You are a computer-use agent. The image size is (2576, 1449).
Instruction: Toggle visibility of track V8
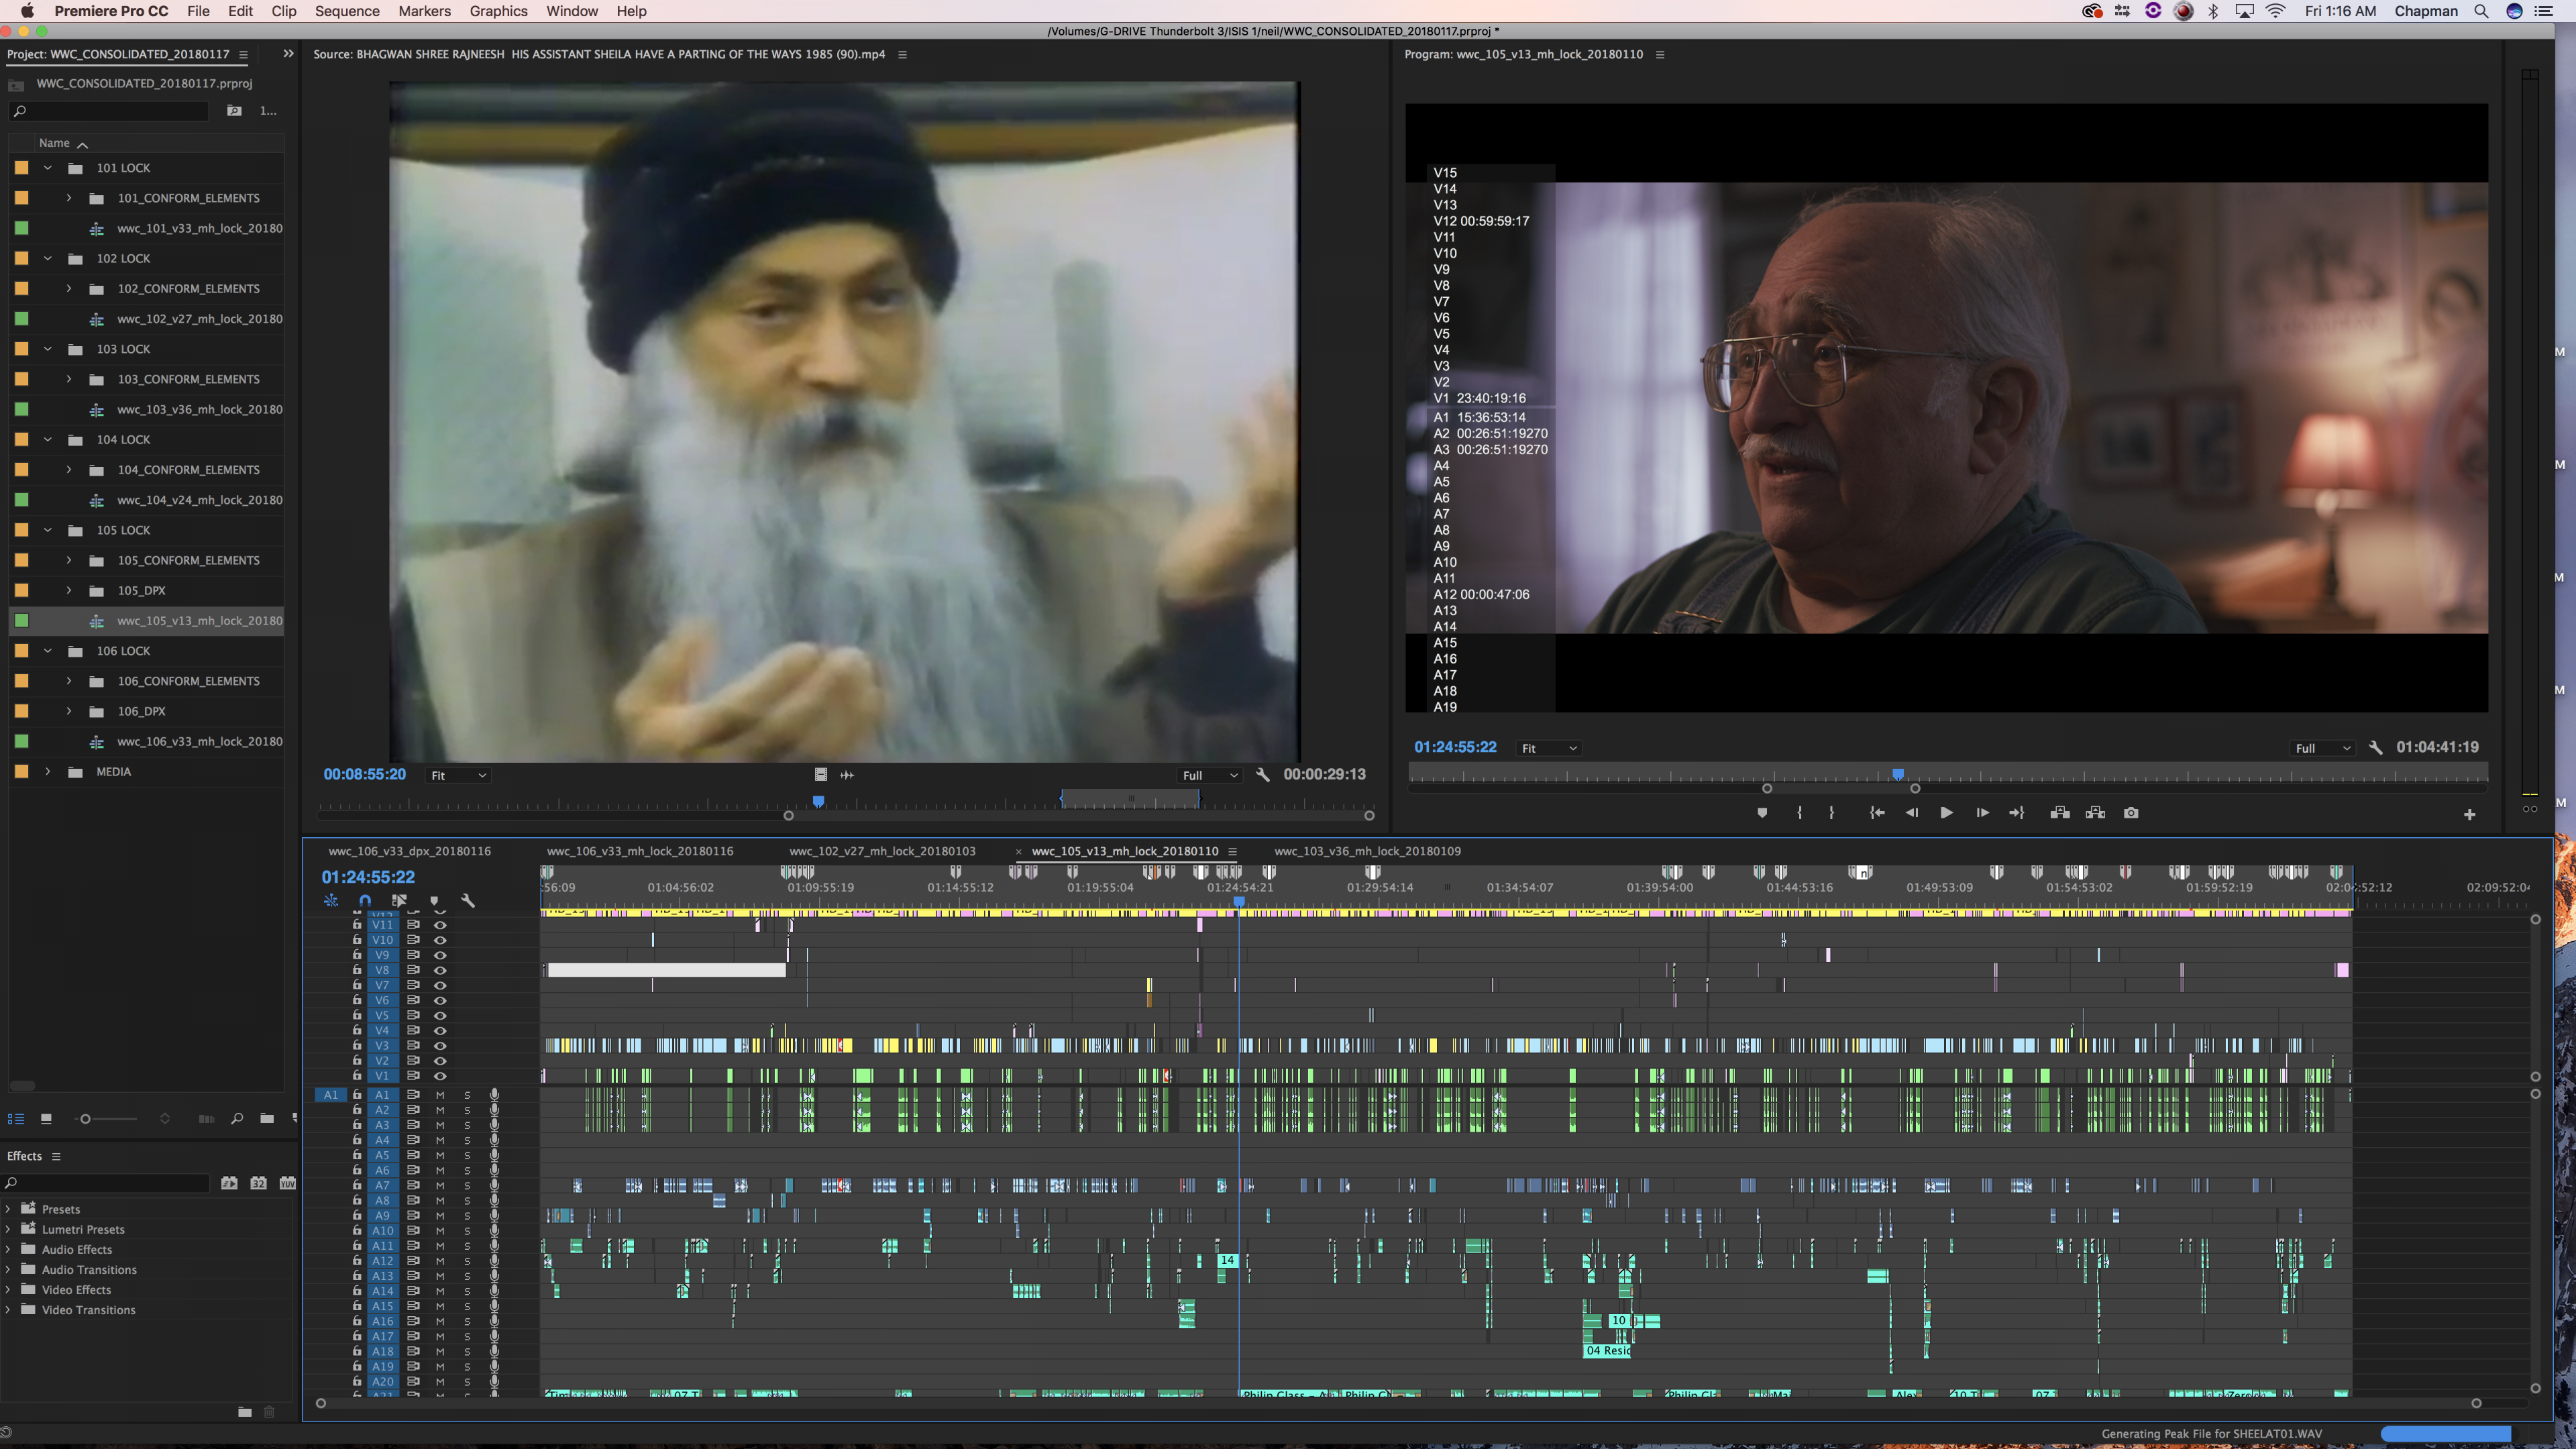click(440, 970)
